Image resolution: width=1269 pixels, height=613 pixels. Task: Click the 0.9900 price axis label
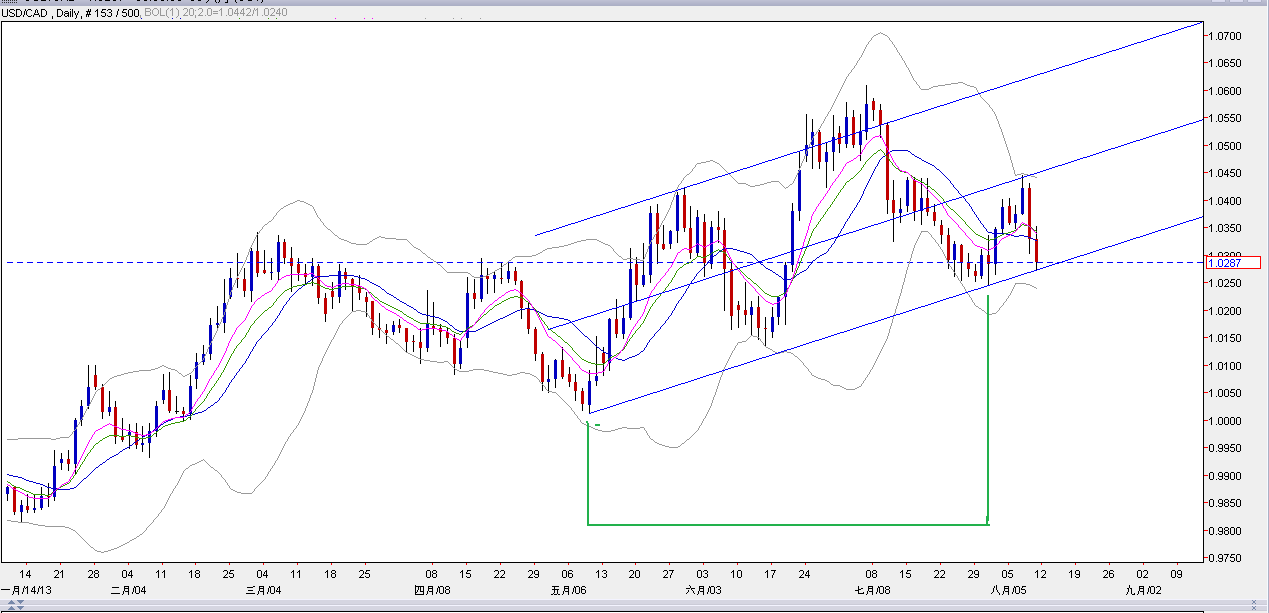[1226, 476]
